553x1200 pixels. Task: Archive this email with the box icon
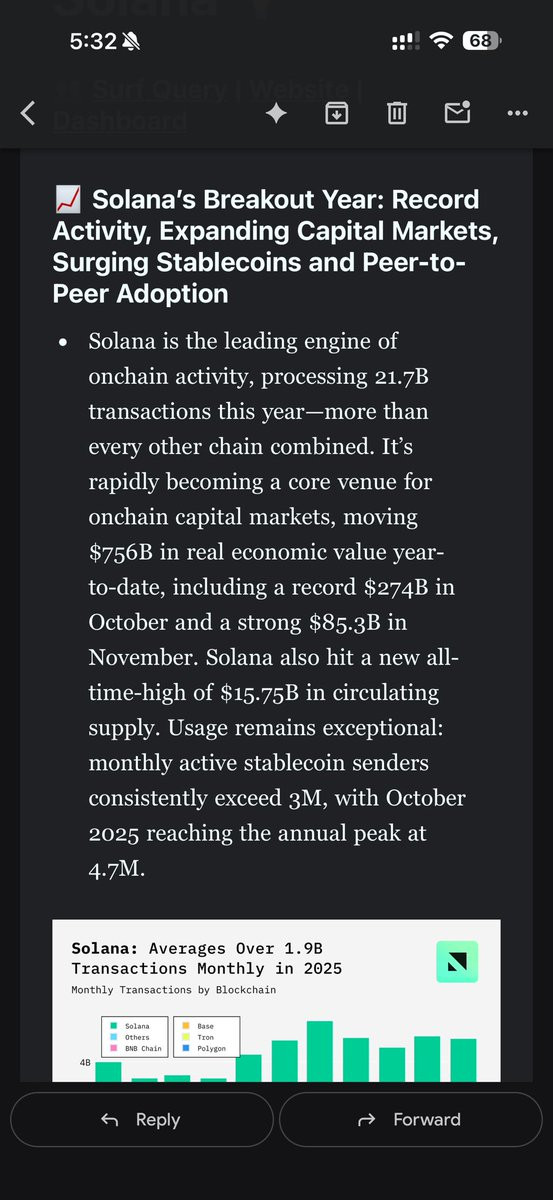(336, 114)
